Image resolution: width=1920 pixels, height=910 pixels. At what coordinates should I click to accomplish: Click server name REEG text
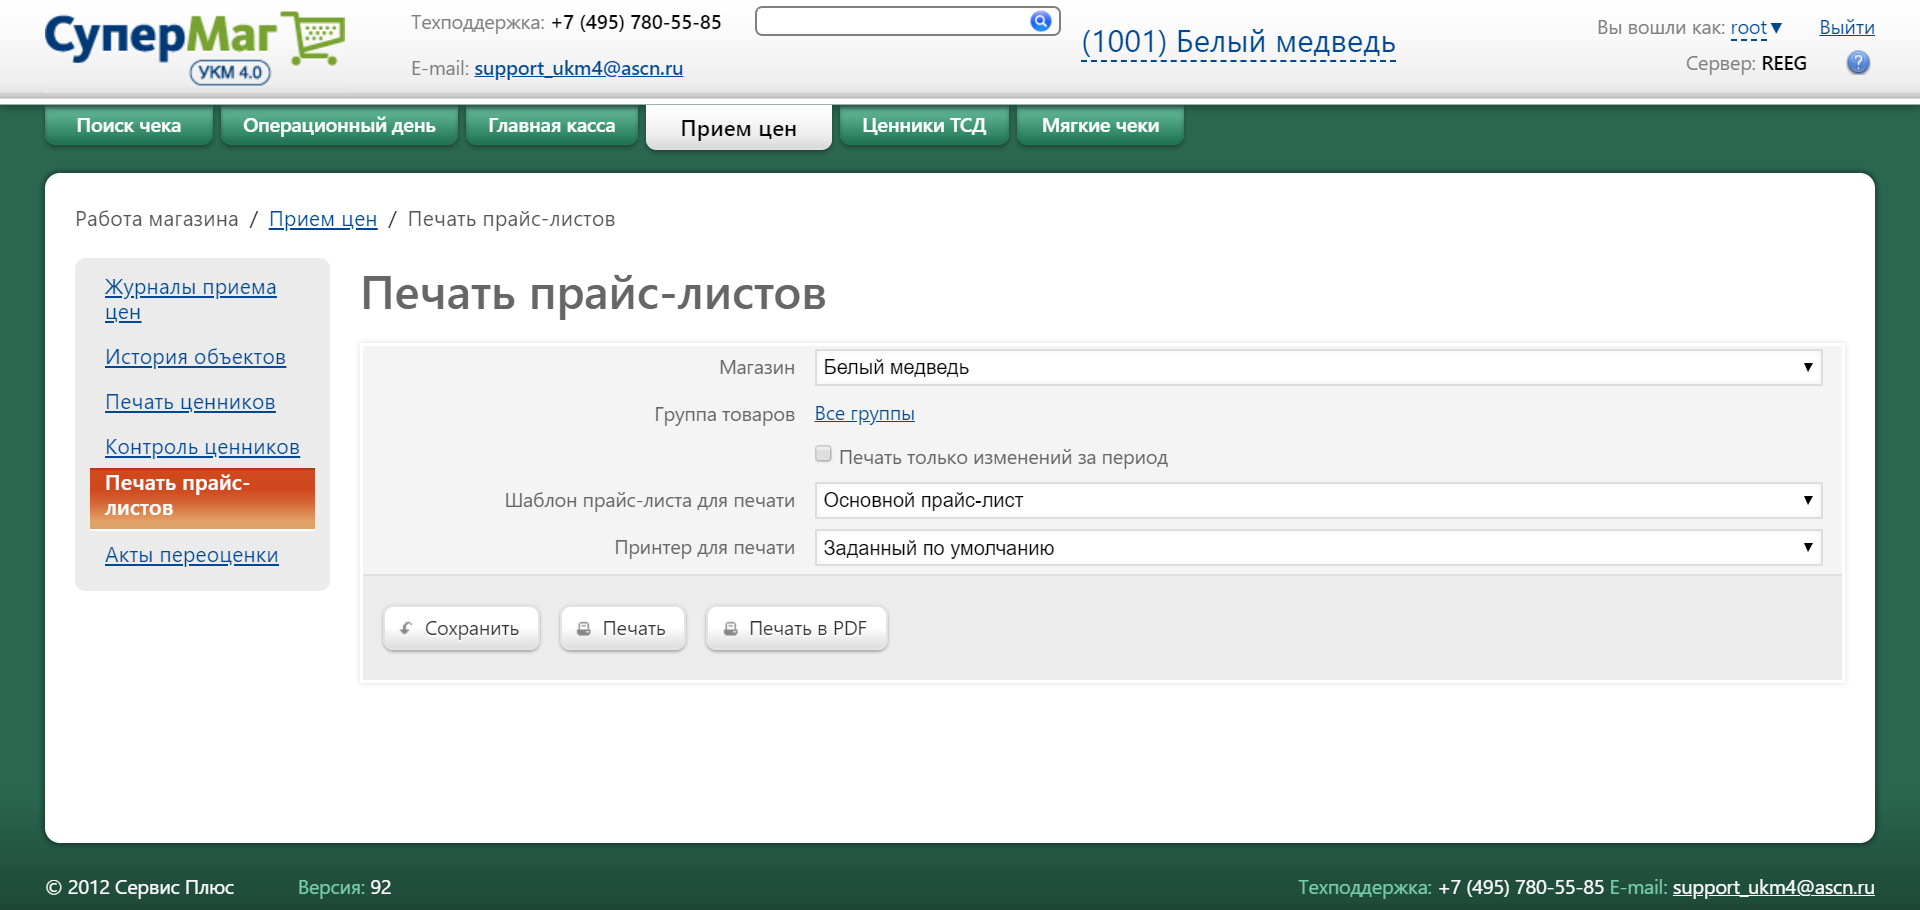click(x=1784, y=63)
